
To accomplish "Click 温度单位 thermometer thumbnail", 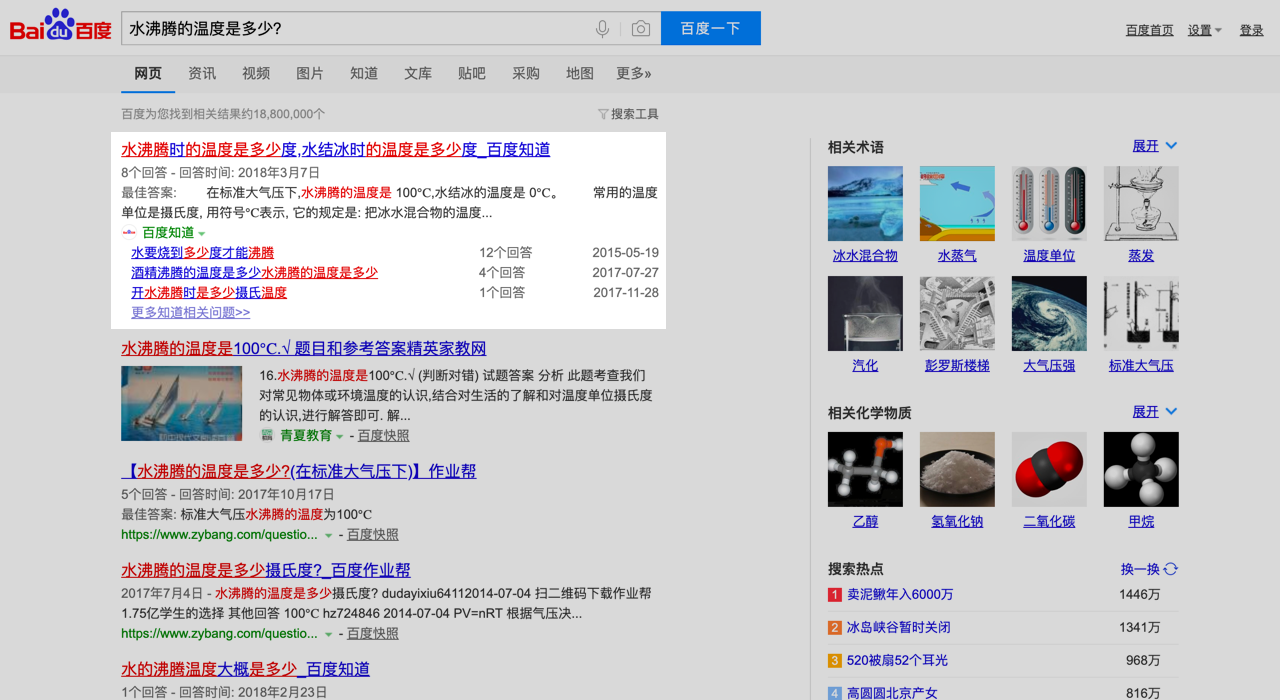I will [1049, 203].
